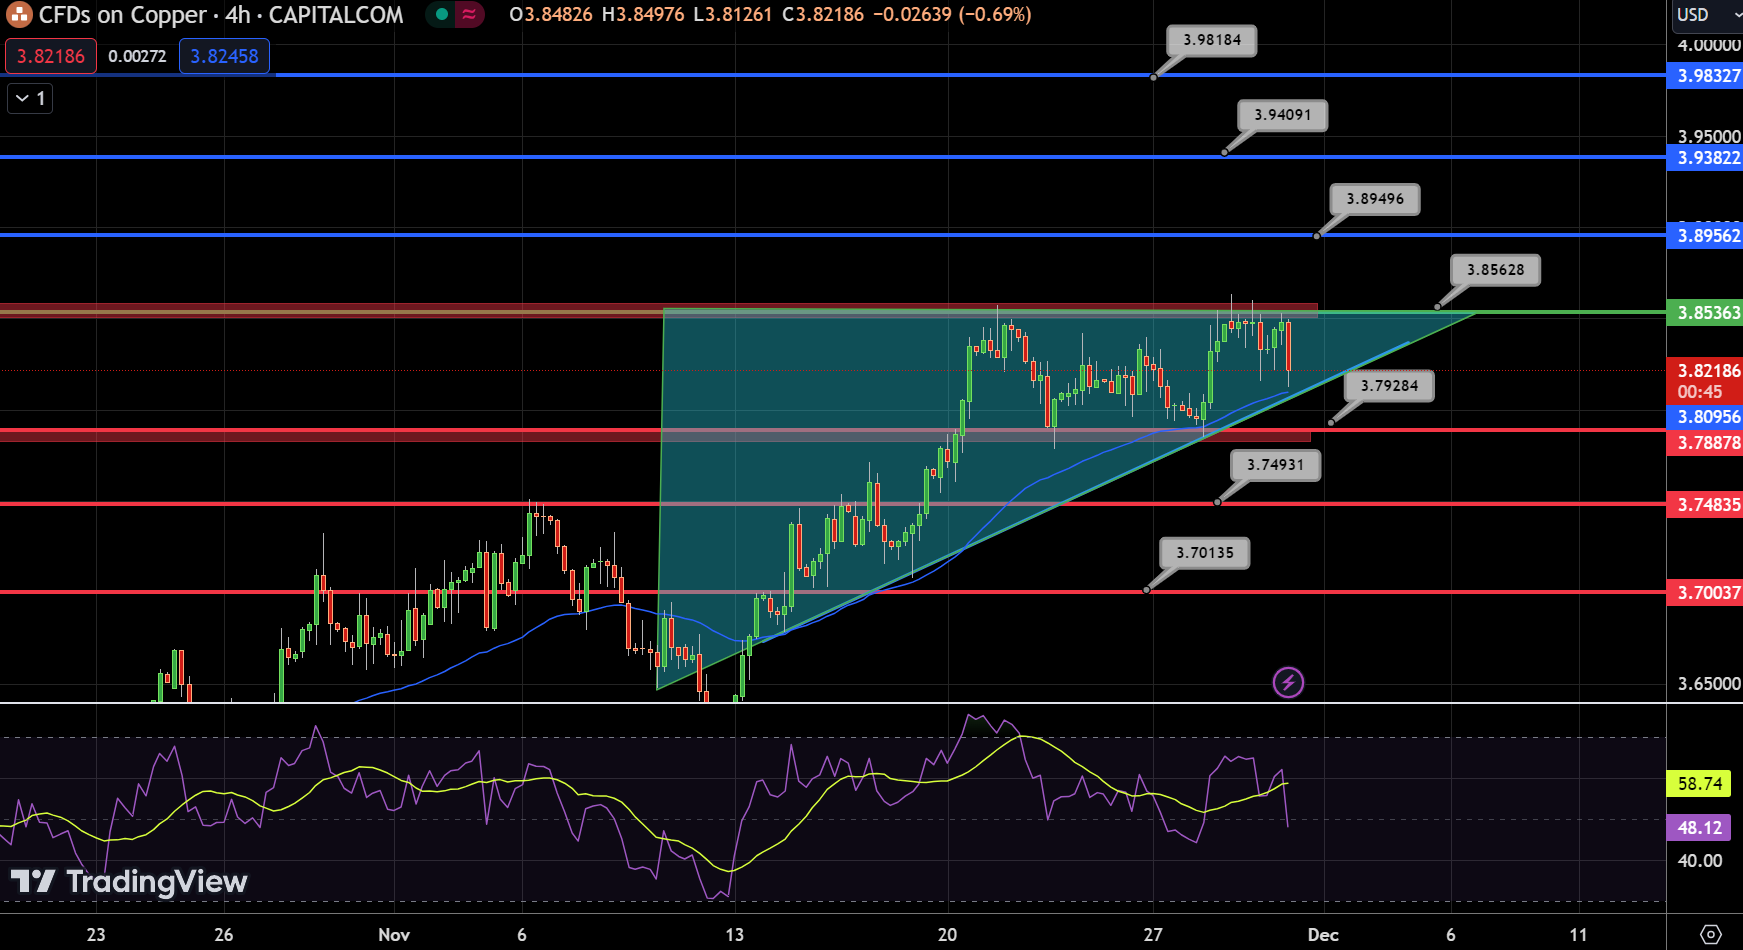The height and width of the screenshot is (950, 1743).
Task: Click the green market status dot
Action: click(441, 15)
